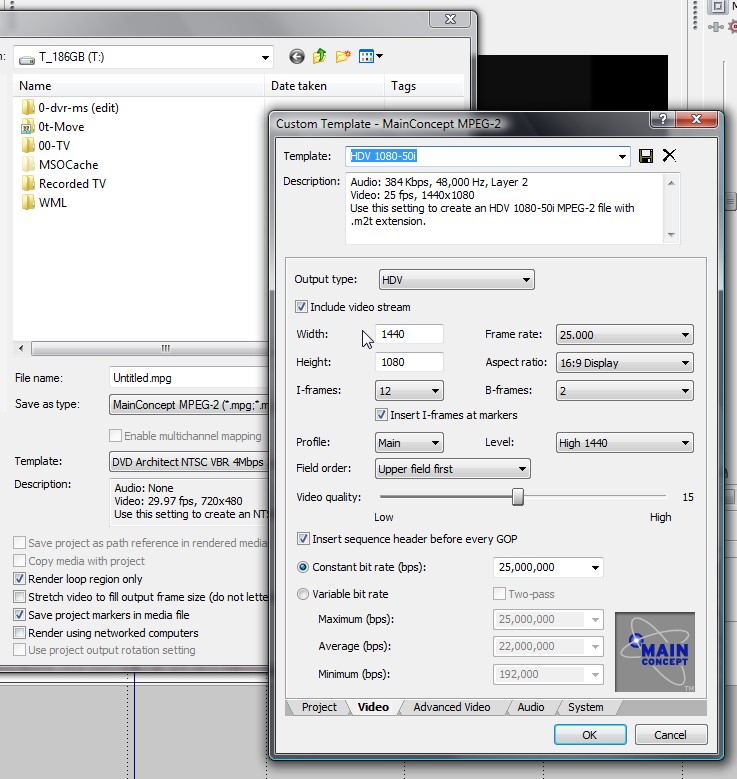This screenshot has height=779, width=737.
Task: Go up one folder level icon
Action: coord(320,56)
